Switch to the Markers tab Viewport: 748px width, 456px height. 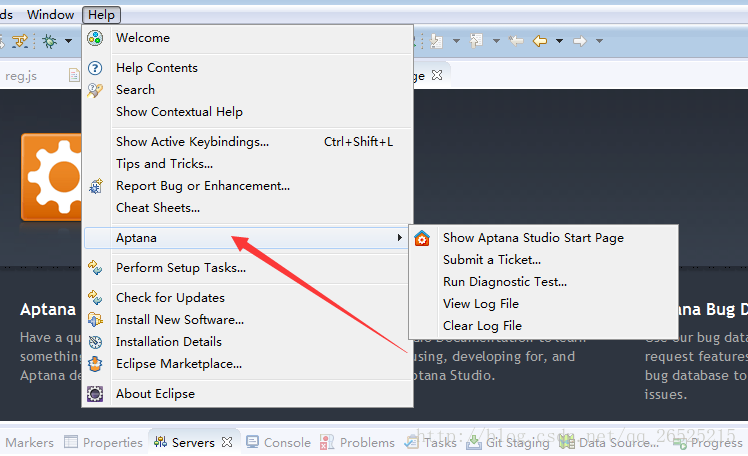tap(30, 443)
